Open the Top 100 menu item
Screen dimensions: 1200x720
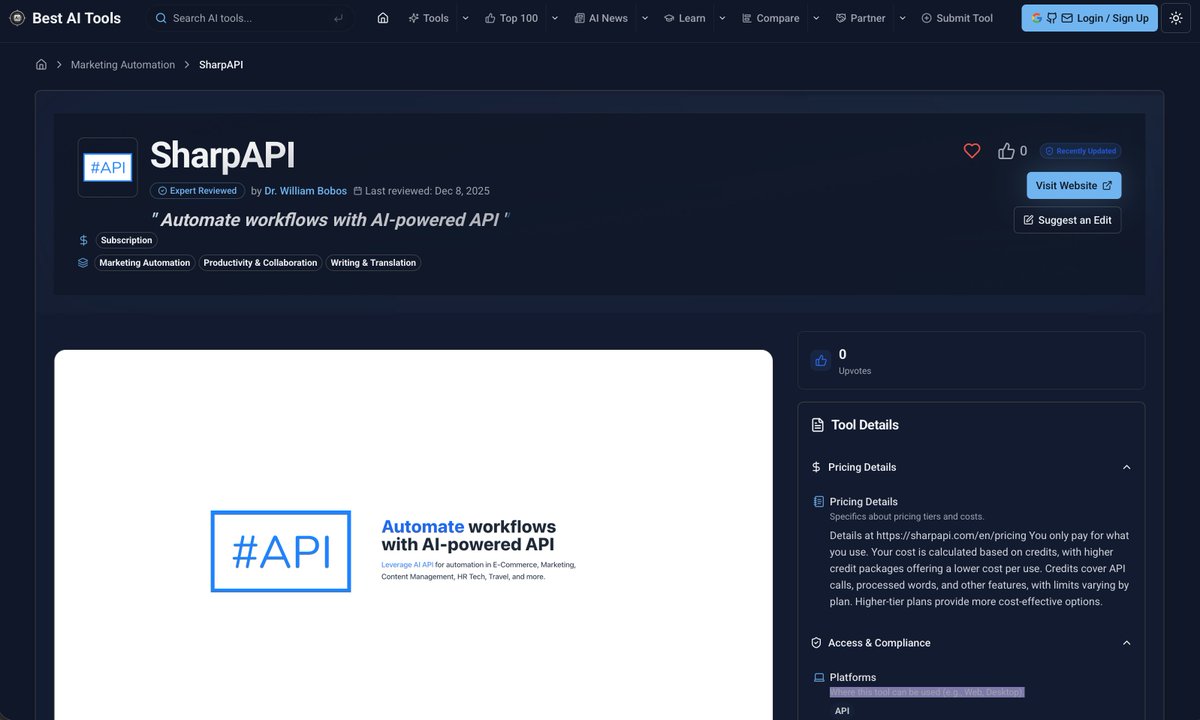(511, 18)
